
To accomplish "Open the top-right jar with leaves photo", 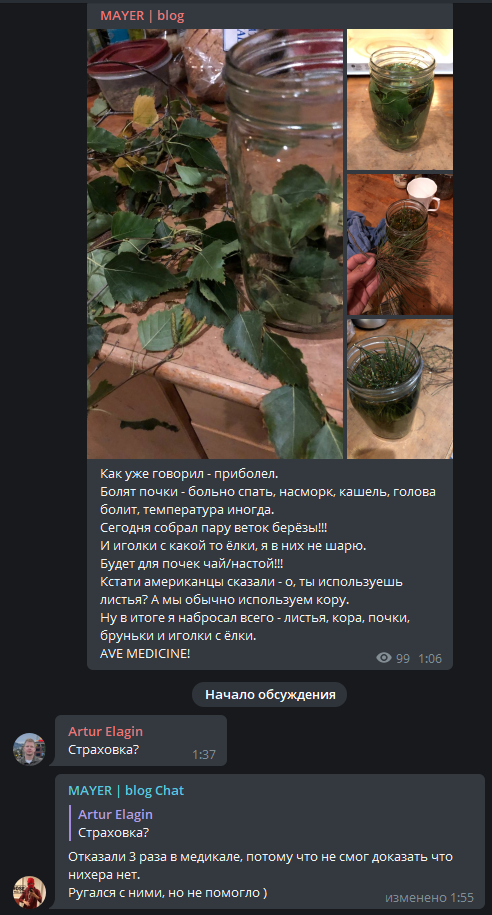I will point(400,99).
